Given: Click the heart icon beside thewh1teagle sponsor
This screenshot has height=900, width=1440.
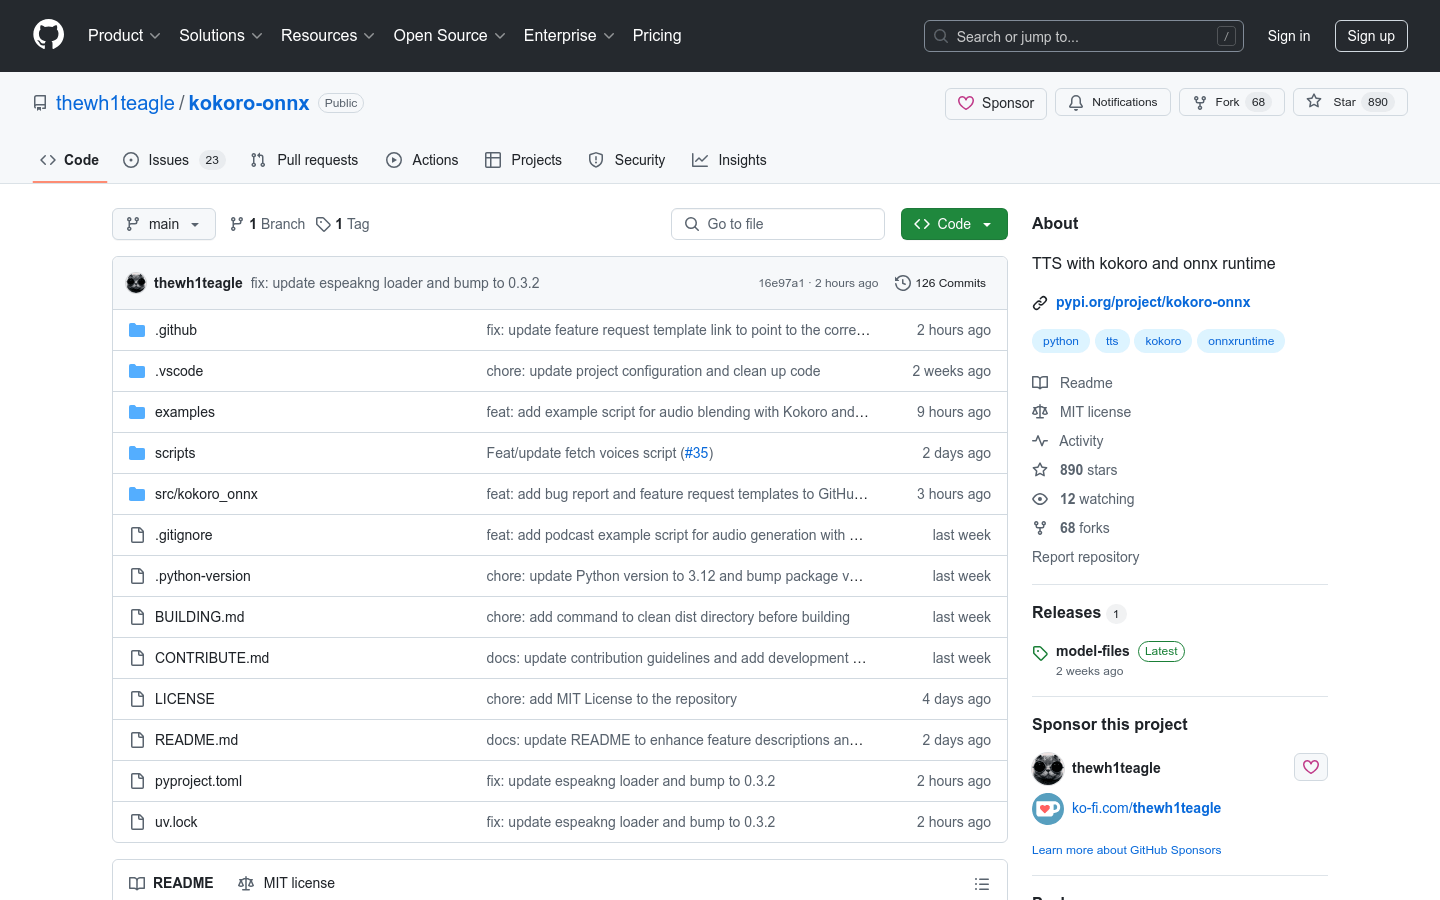Looking at the screenshot, I should 1310,767.
